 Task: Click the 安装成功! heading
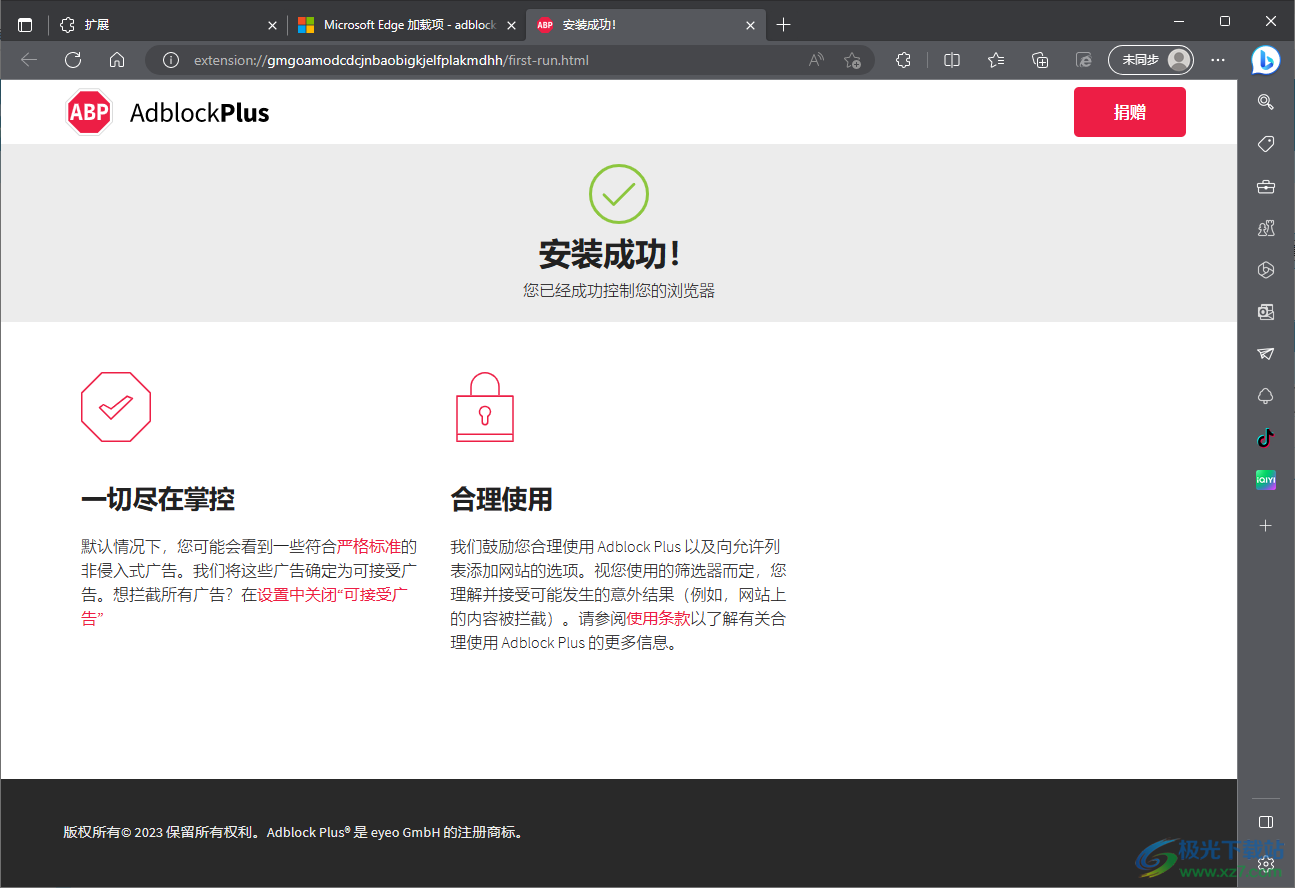click(x=611, y=254)
